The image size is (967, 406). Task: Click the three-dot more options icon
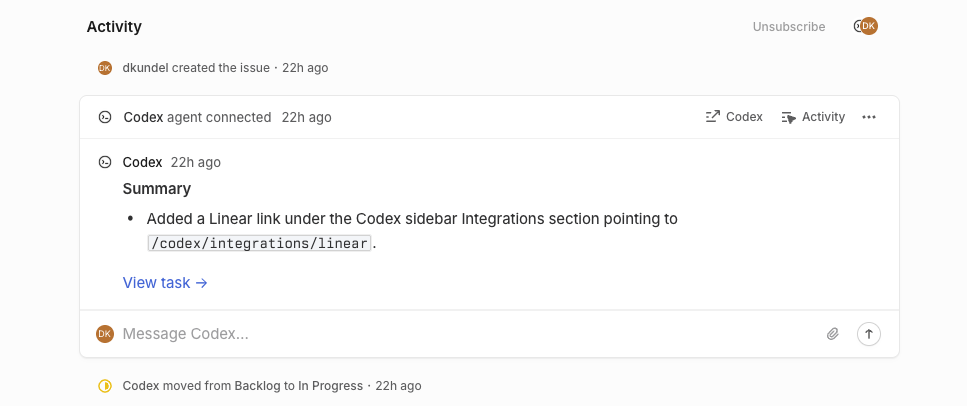869,117
